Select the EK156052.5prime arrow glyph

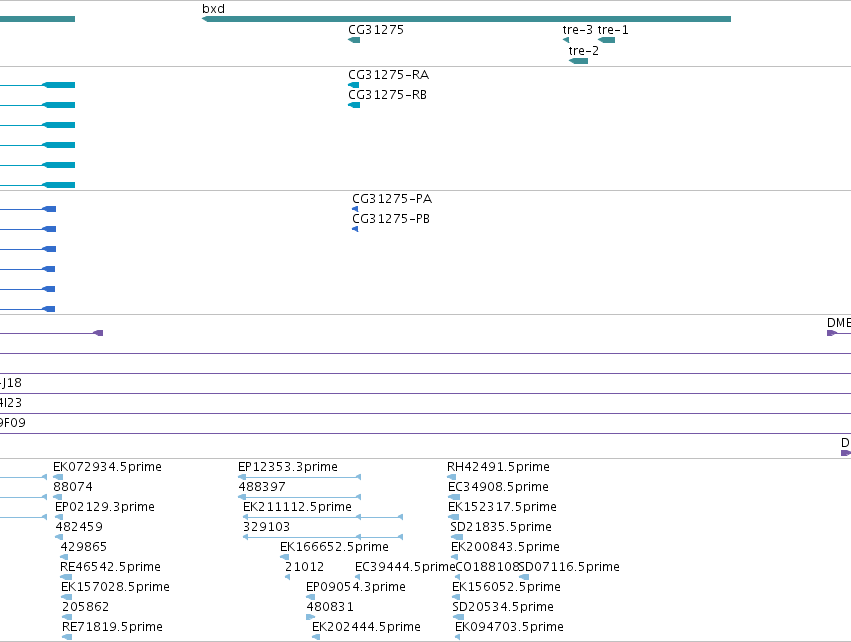pyautogui.click(x=456, y=597)
